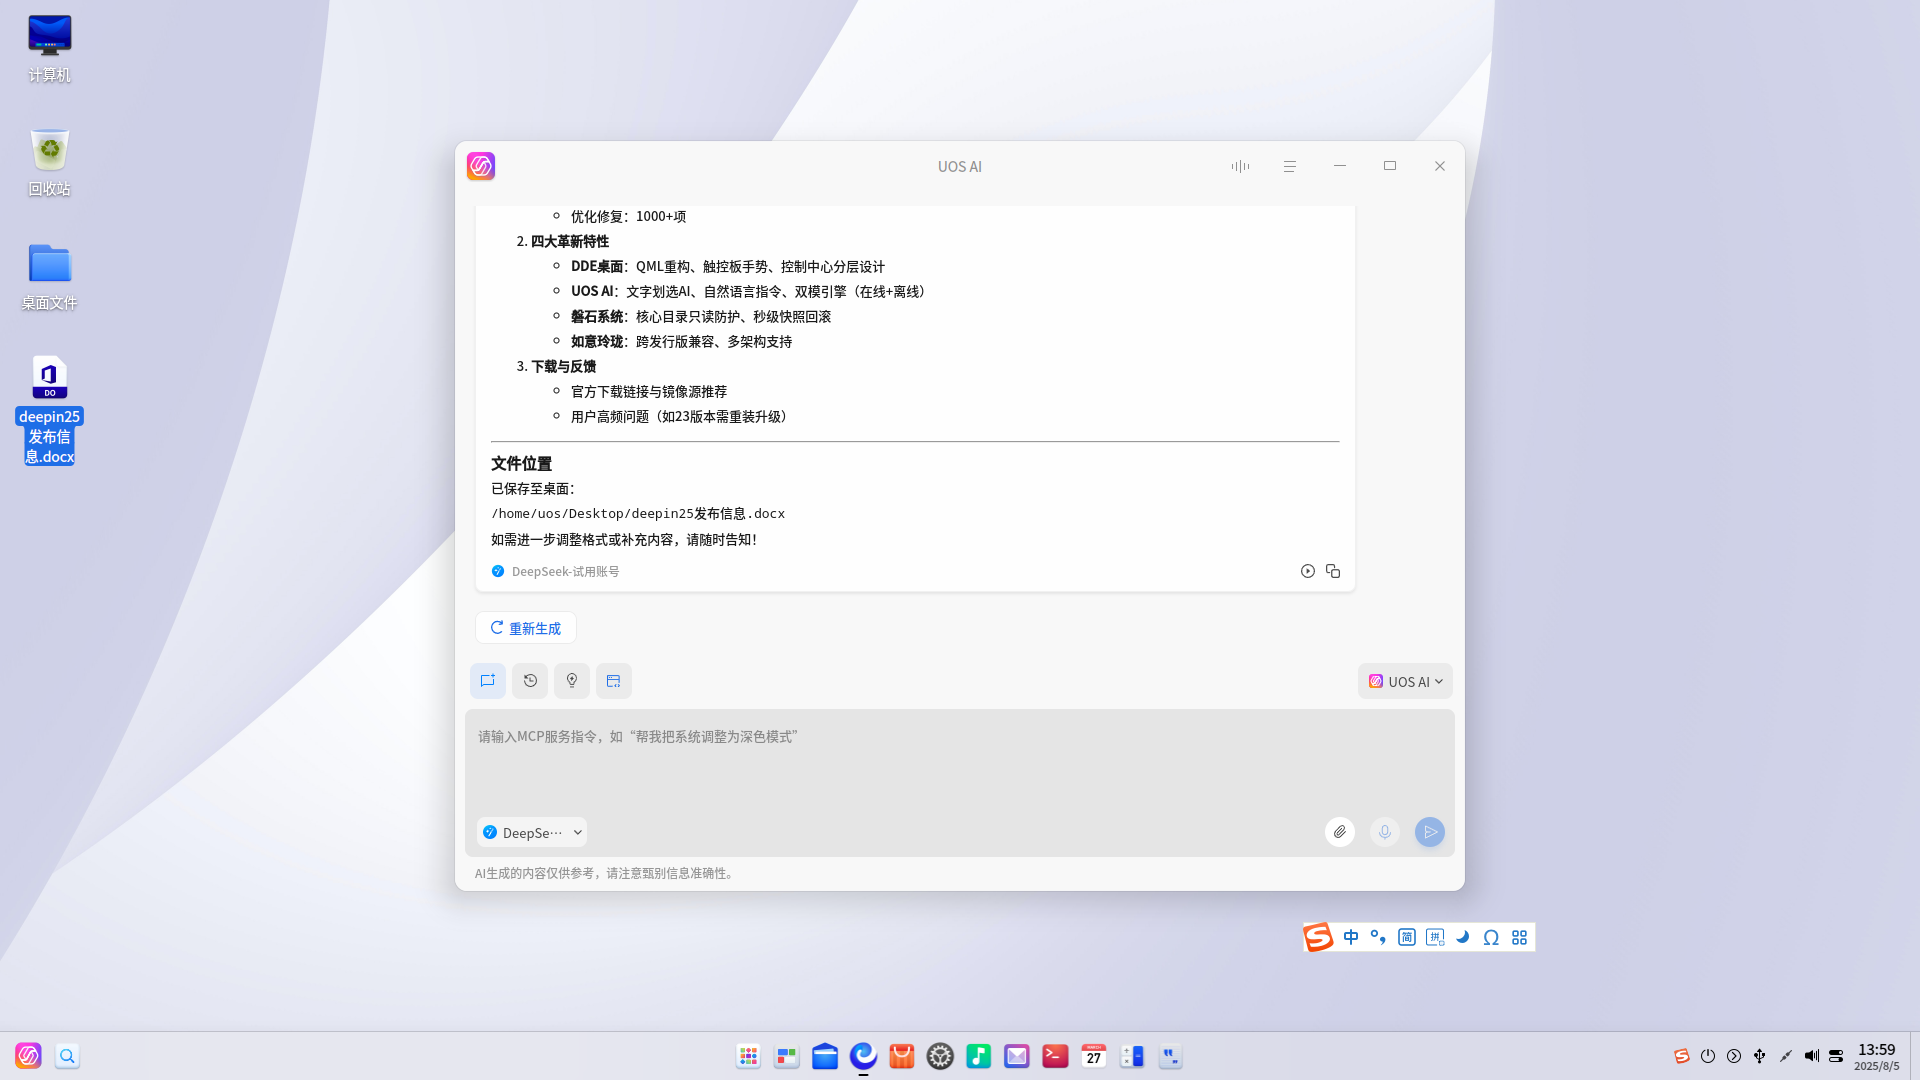Open the taskbar search magnifier
The height and width of the screenshot is (1080, 1920).
(x=67, y=1056)
